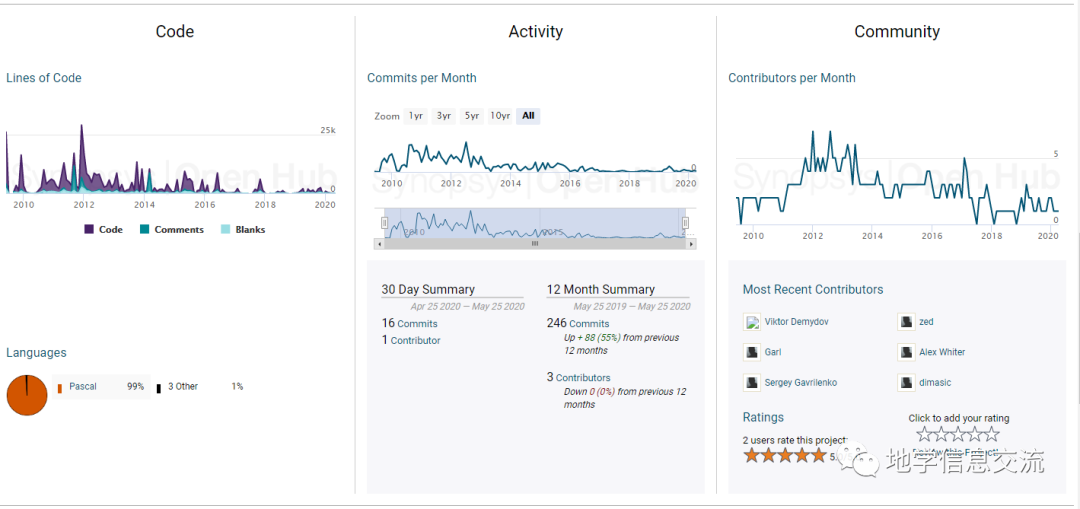This screenshot has width=1080, height=509.
Task: Click the languages pie chart
Action: pos(27,395)
